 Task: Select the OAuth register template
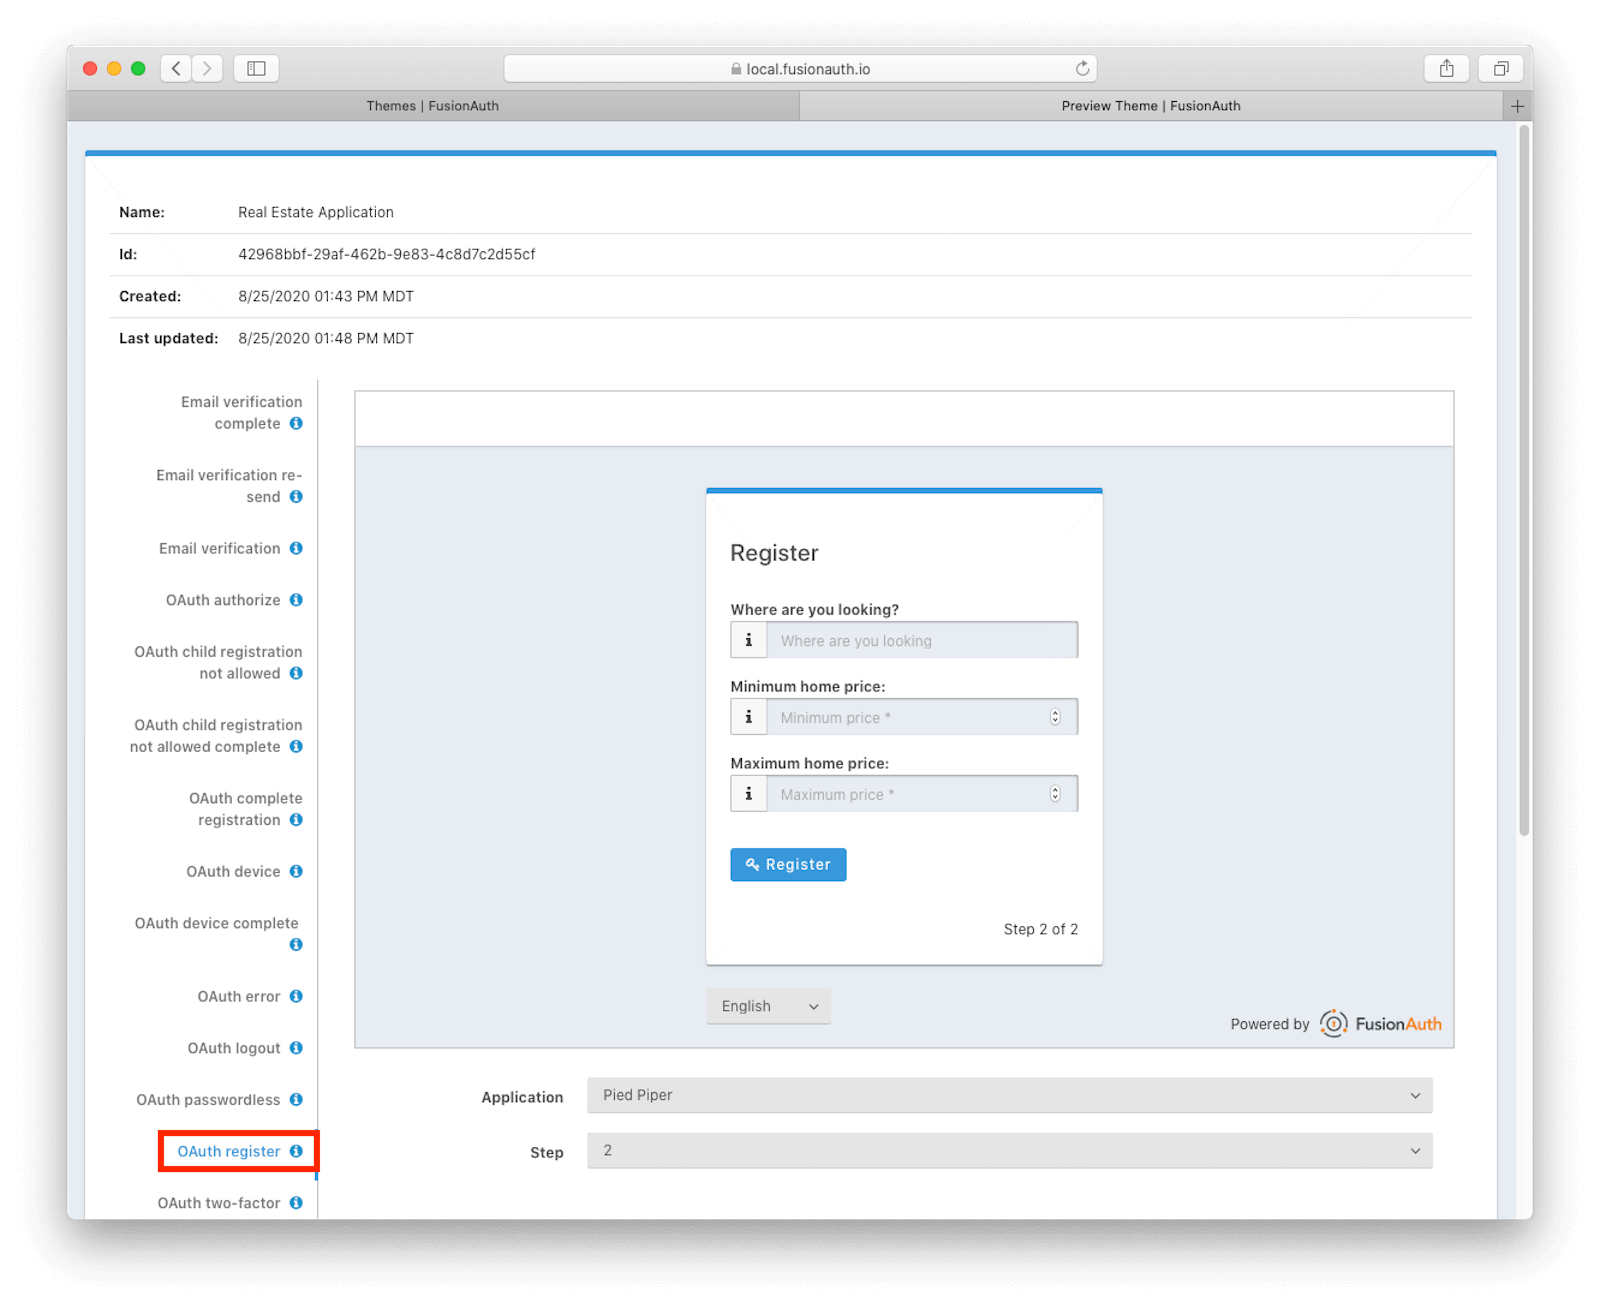pos(229,1151)
